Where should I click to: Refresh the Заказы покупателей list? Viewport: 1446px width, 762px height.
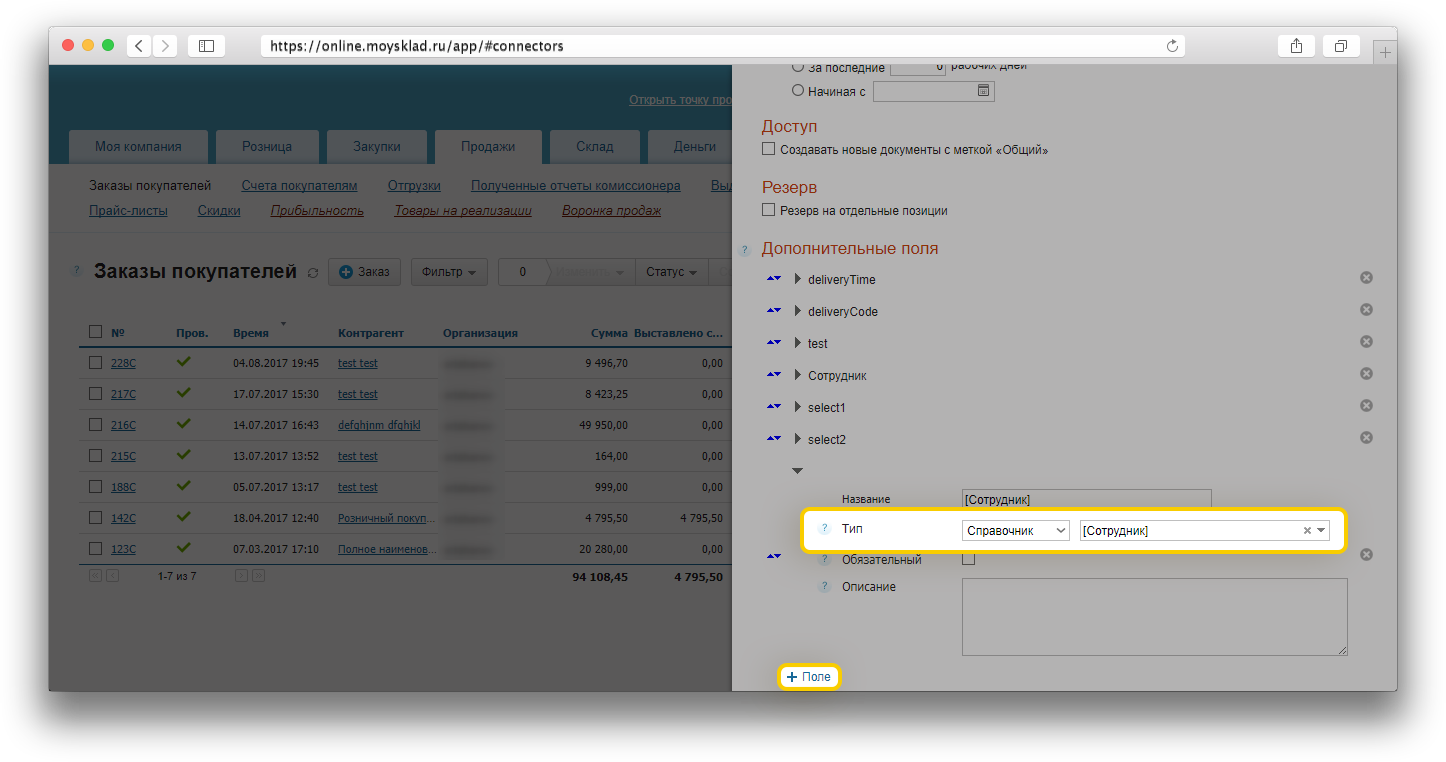313,272
